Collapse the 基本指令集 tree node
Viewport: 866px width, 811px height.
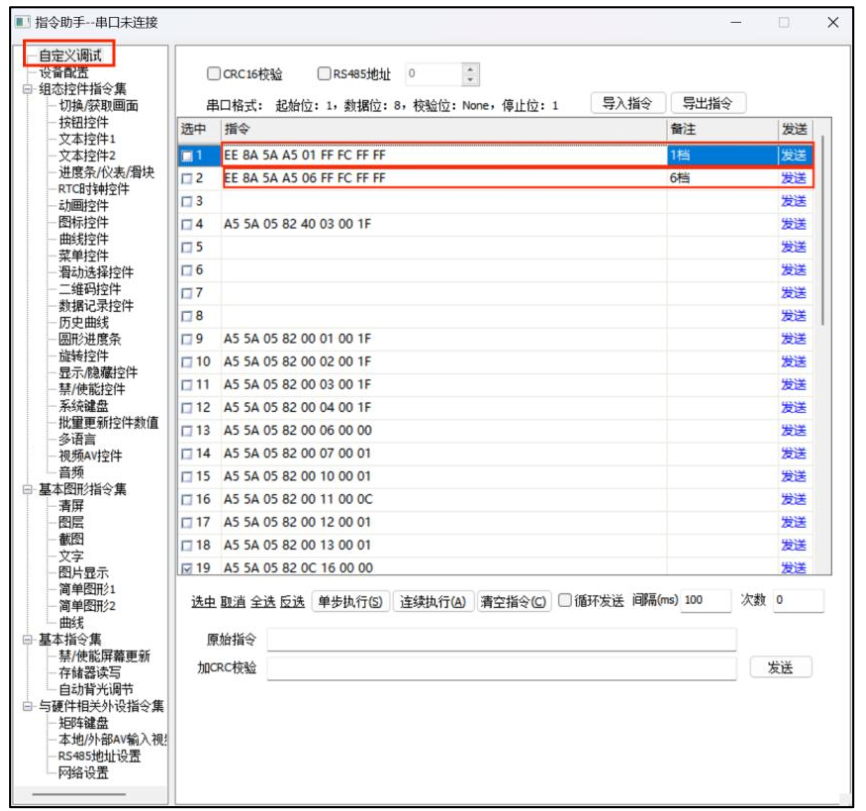(x=28, y=640)
